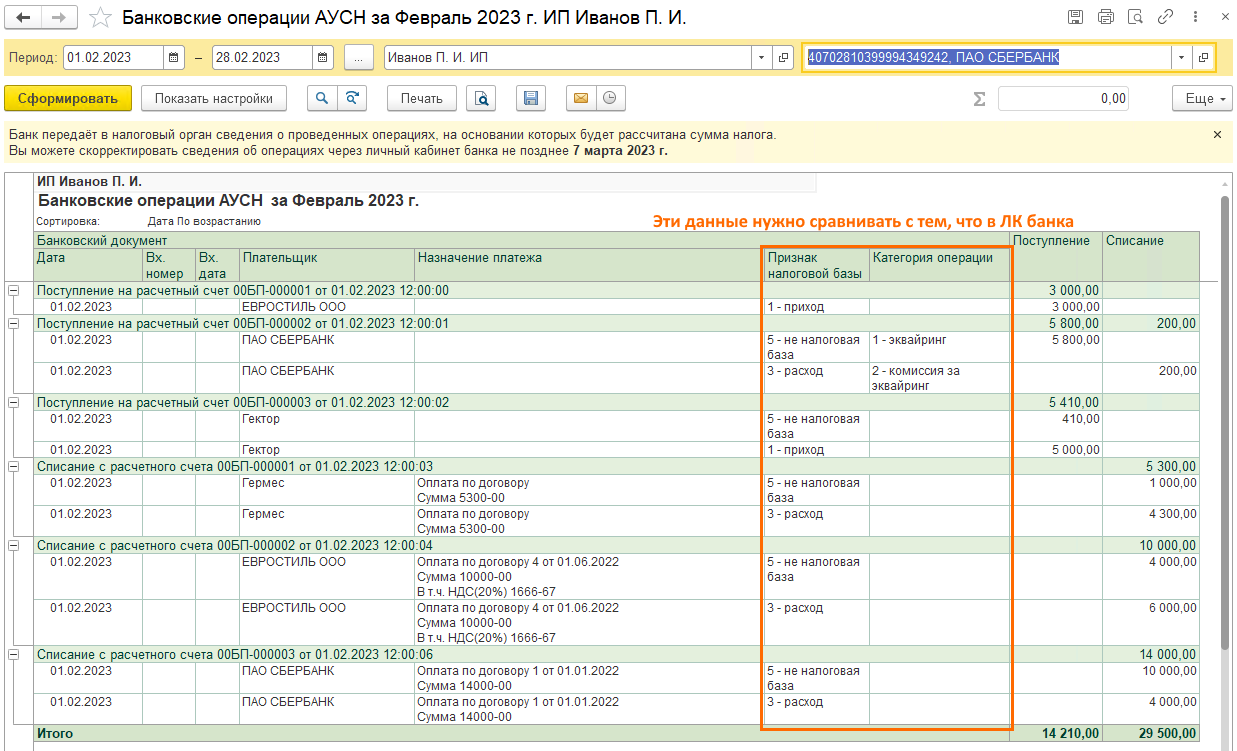Select the Плательщик column header

tap(327, 265)
